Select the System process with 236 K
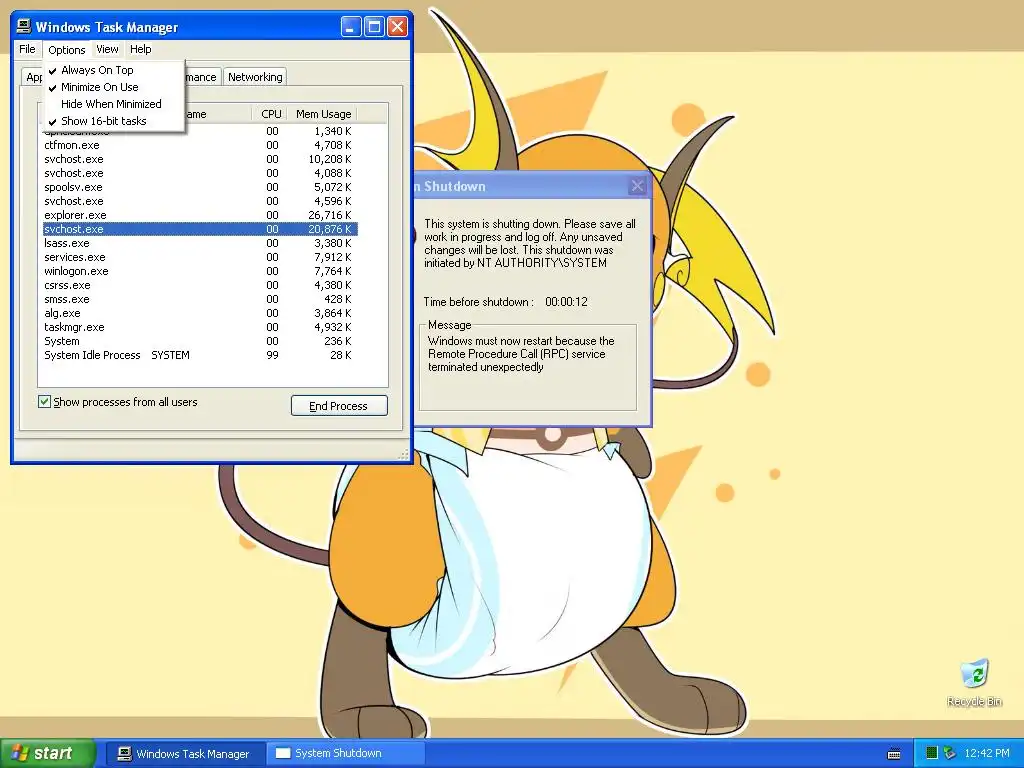 pos(200,342)
